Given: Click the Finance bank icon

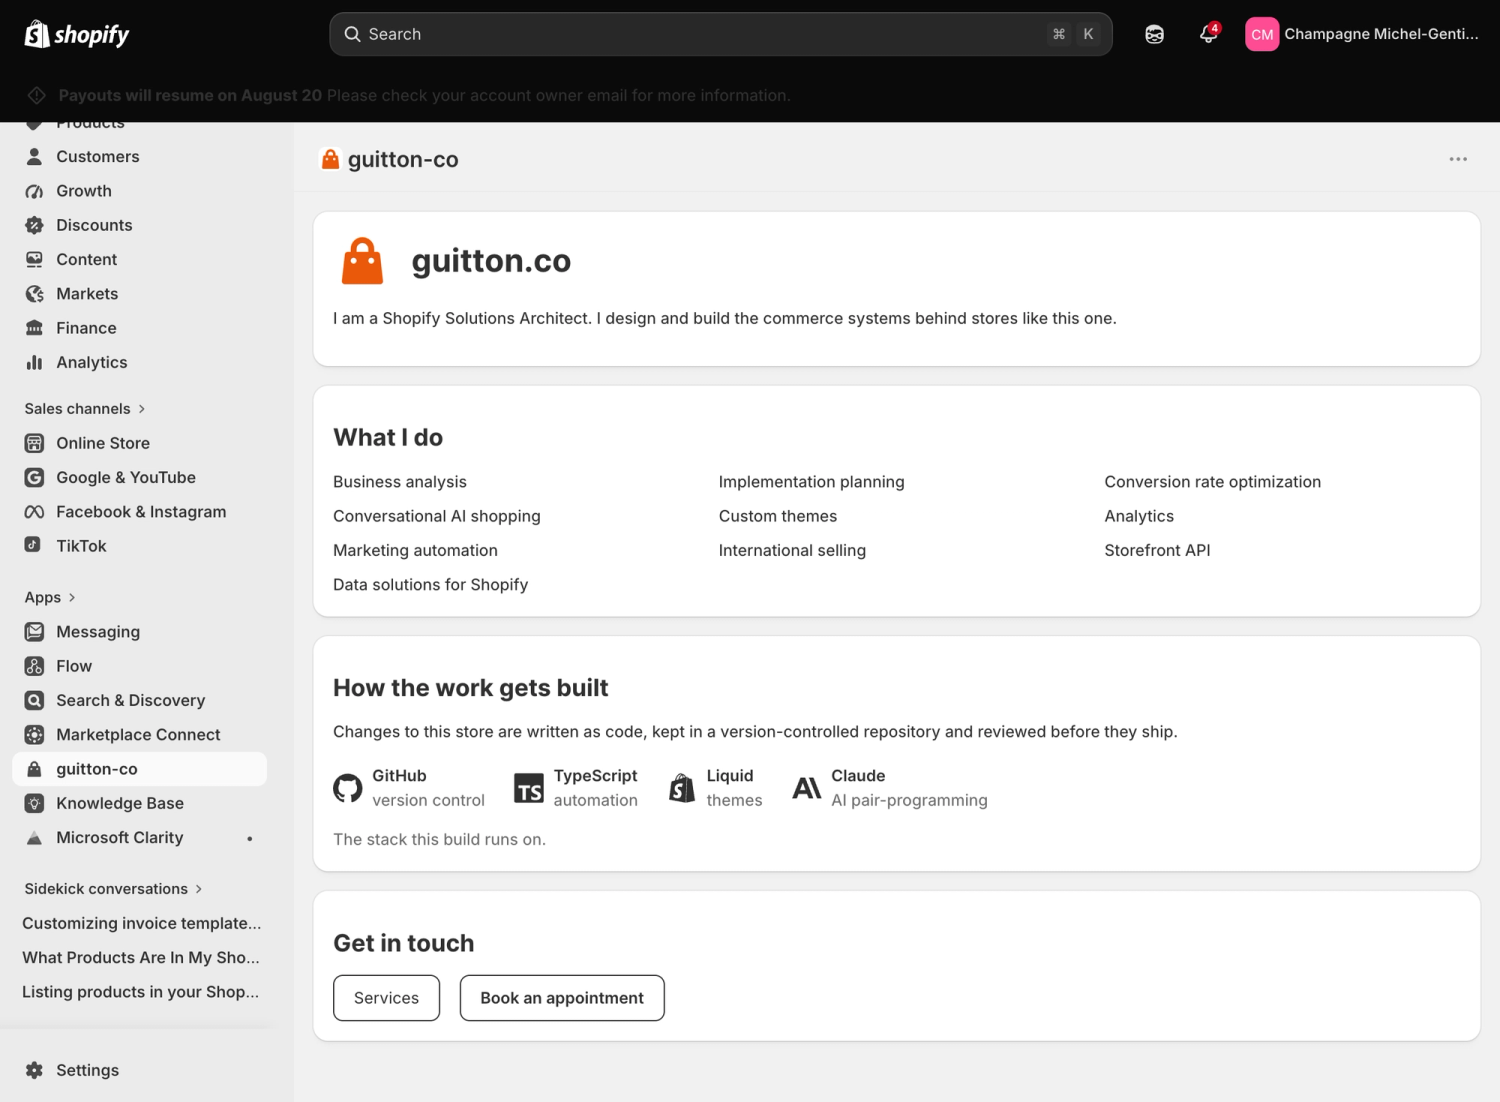Looking at the screenshot, I should (34, 328).
